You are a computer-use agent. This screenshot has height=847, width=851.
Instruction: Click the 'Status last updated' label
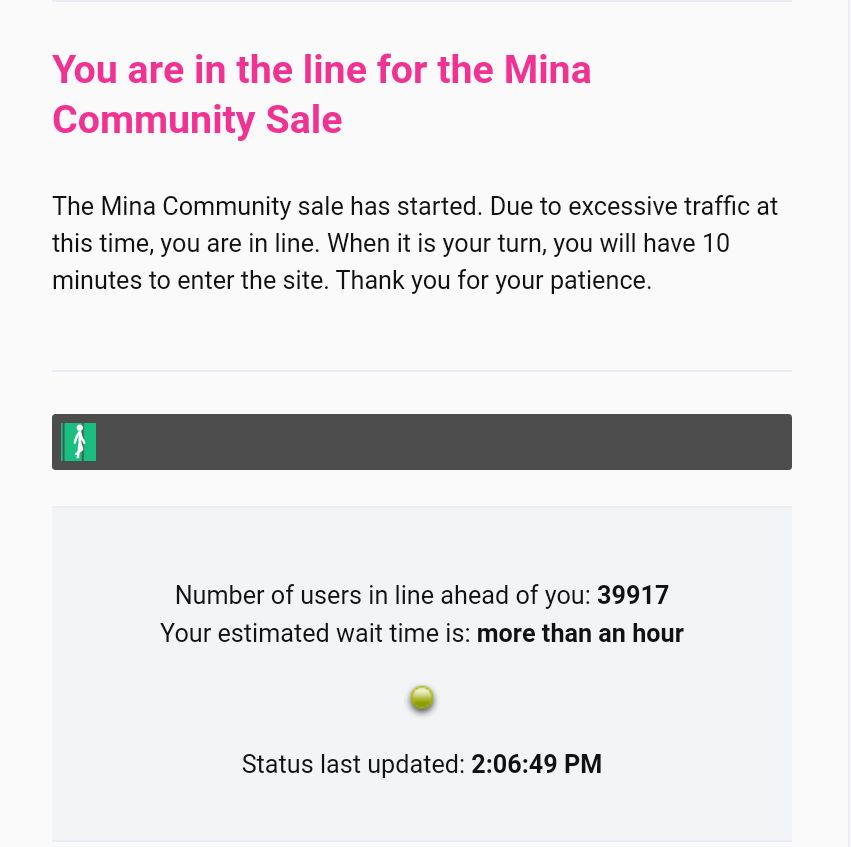353,764
